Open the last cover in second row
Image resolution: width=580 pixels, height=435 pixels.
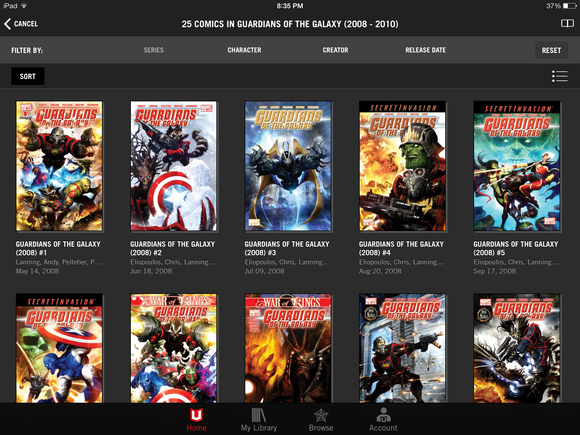[x=517, y=348]
